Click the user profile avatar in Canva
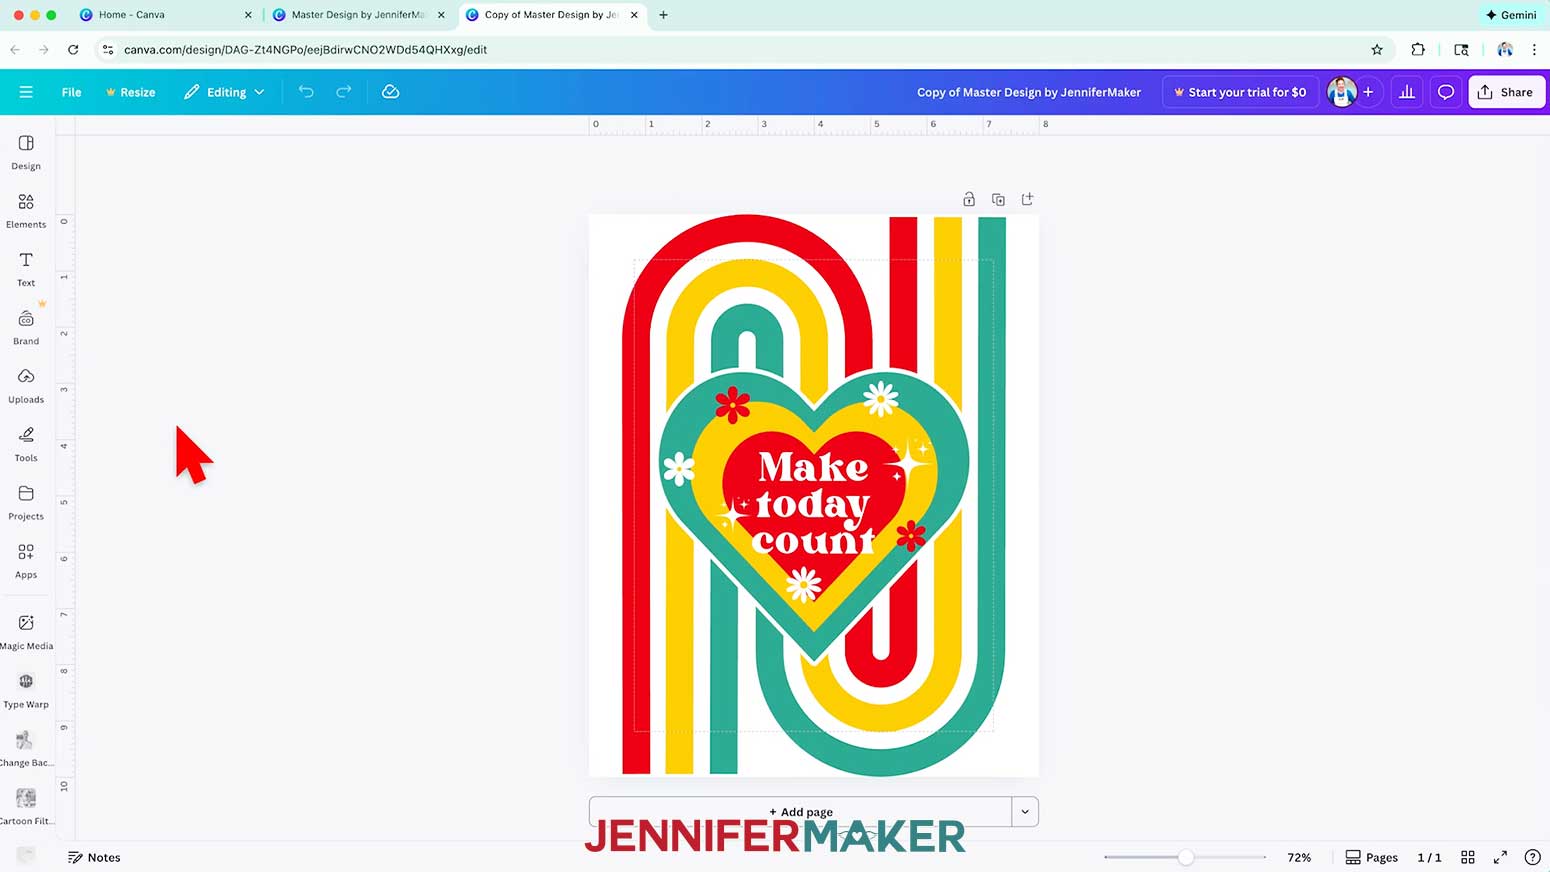The image size is (1550, 872). pos(1341,92)
